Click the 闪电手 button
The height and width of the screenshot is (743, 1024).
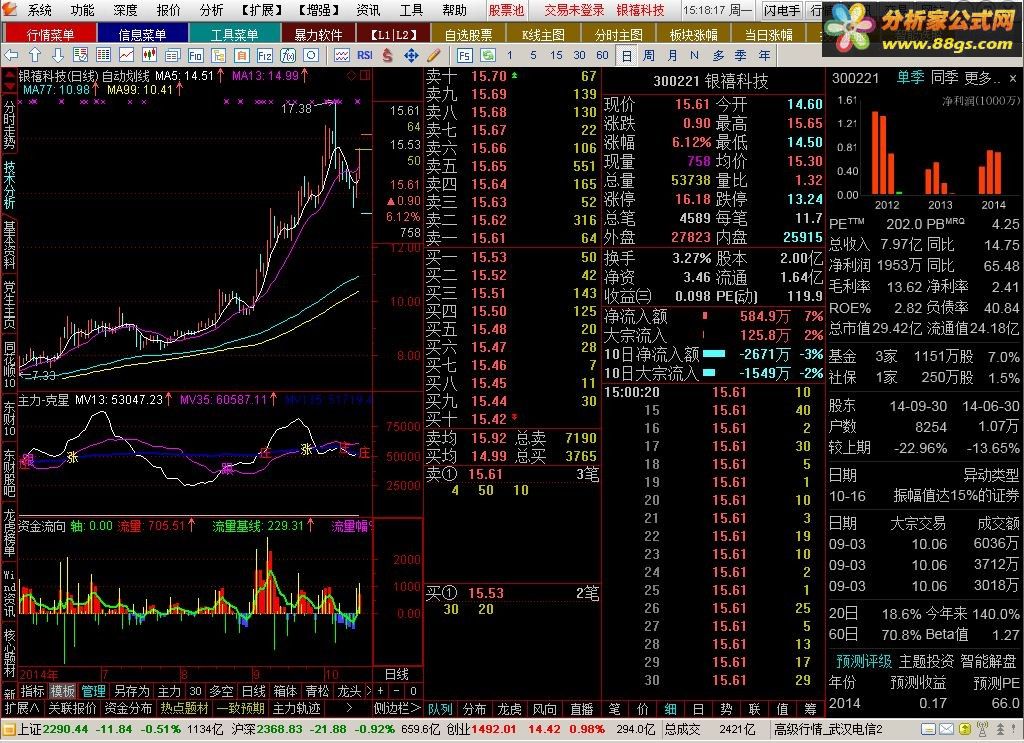pyautogui.click(x=781, y=10)
